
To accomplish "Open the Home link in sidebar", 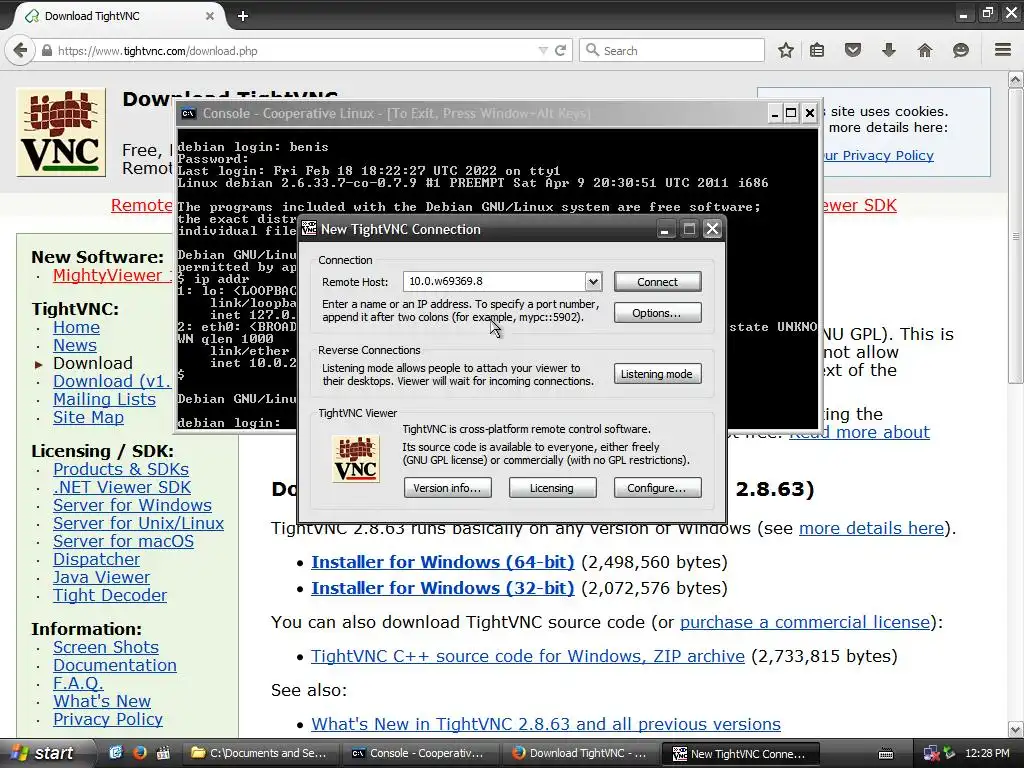I will (x=76, y=327).
